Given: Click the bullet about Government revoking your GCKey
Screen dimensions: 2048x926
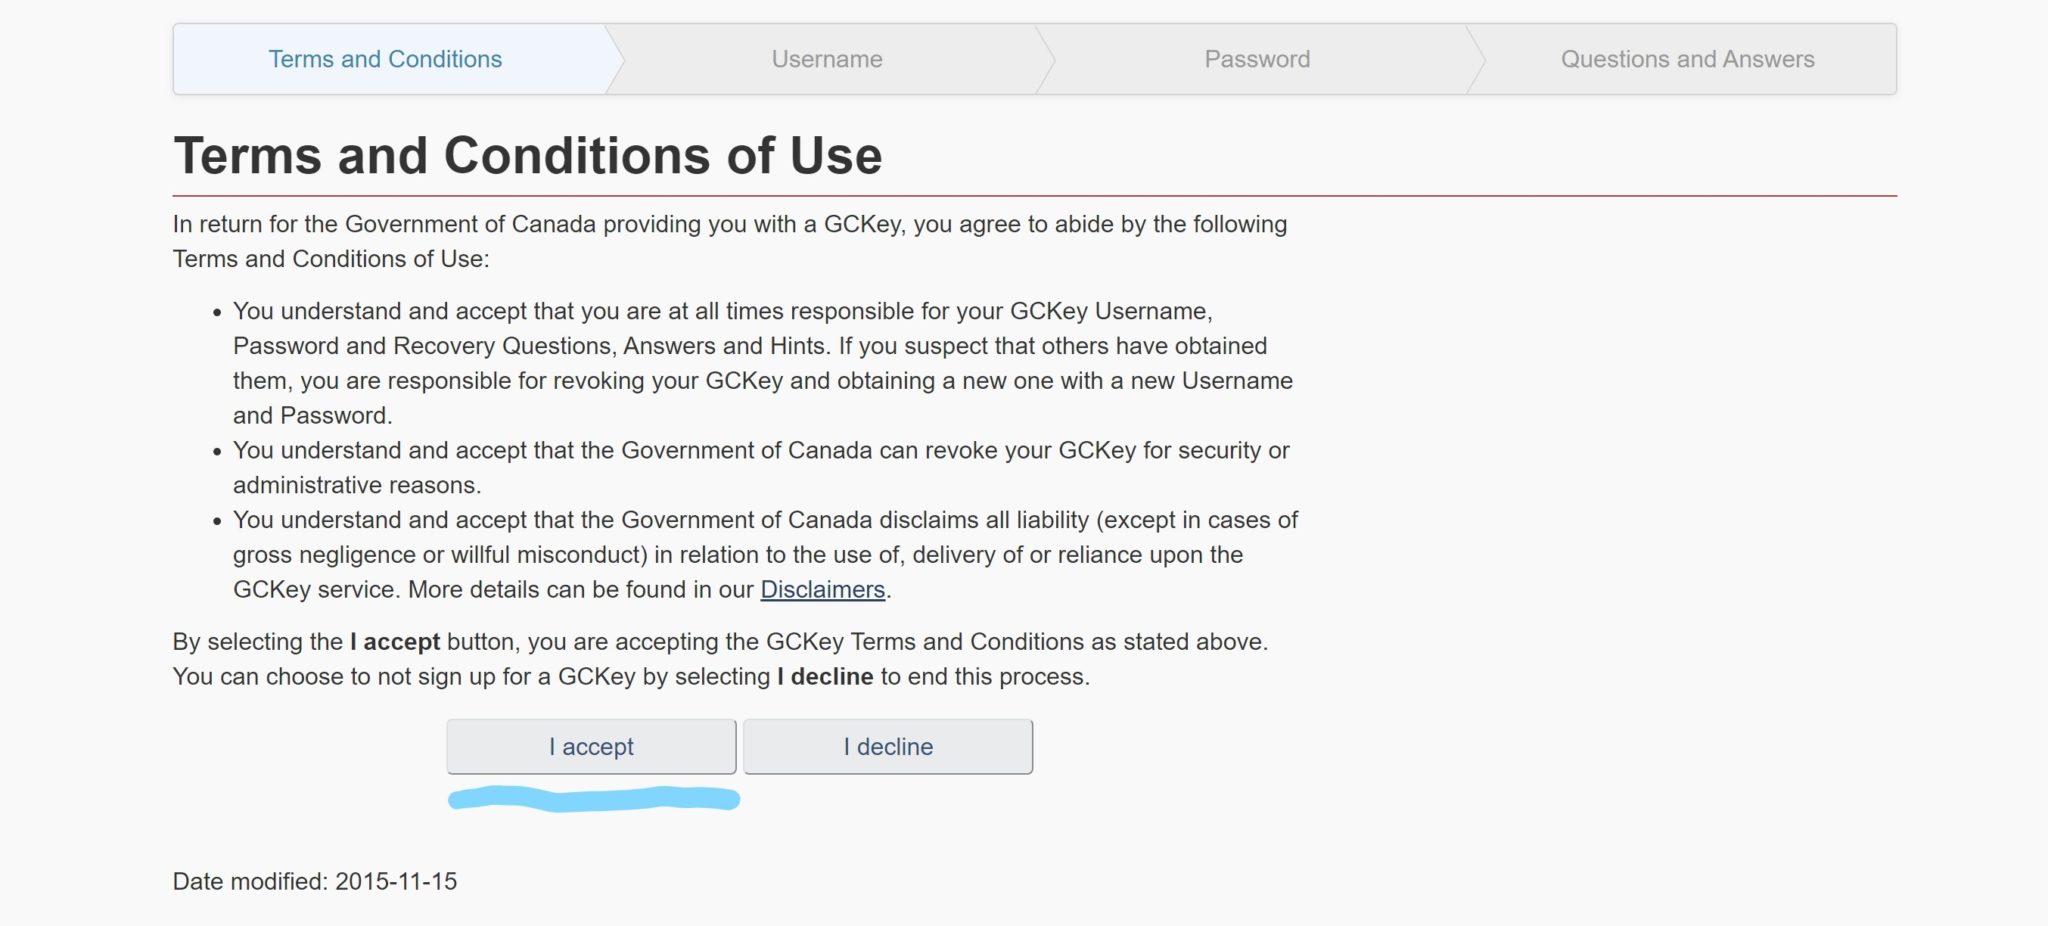Looking at the screenshot, I should coord(761,467).
